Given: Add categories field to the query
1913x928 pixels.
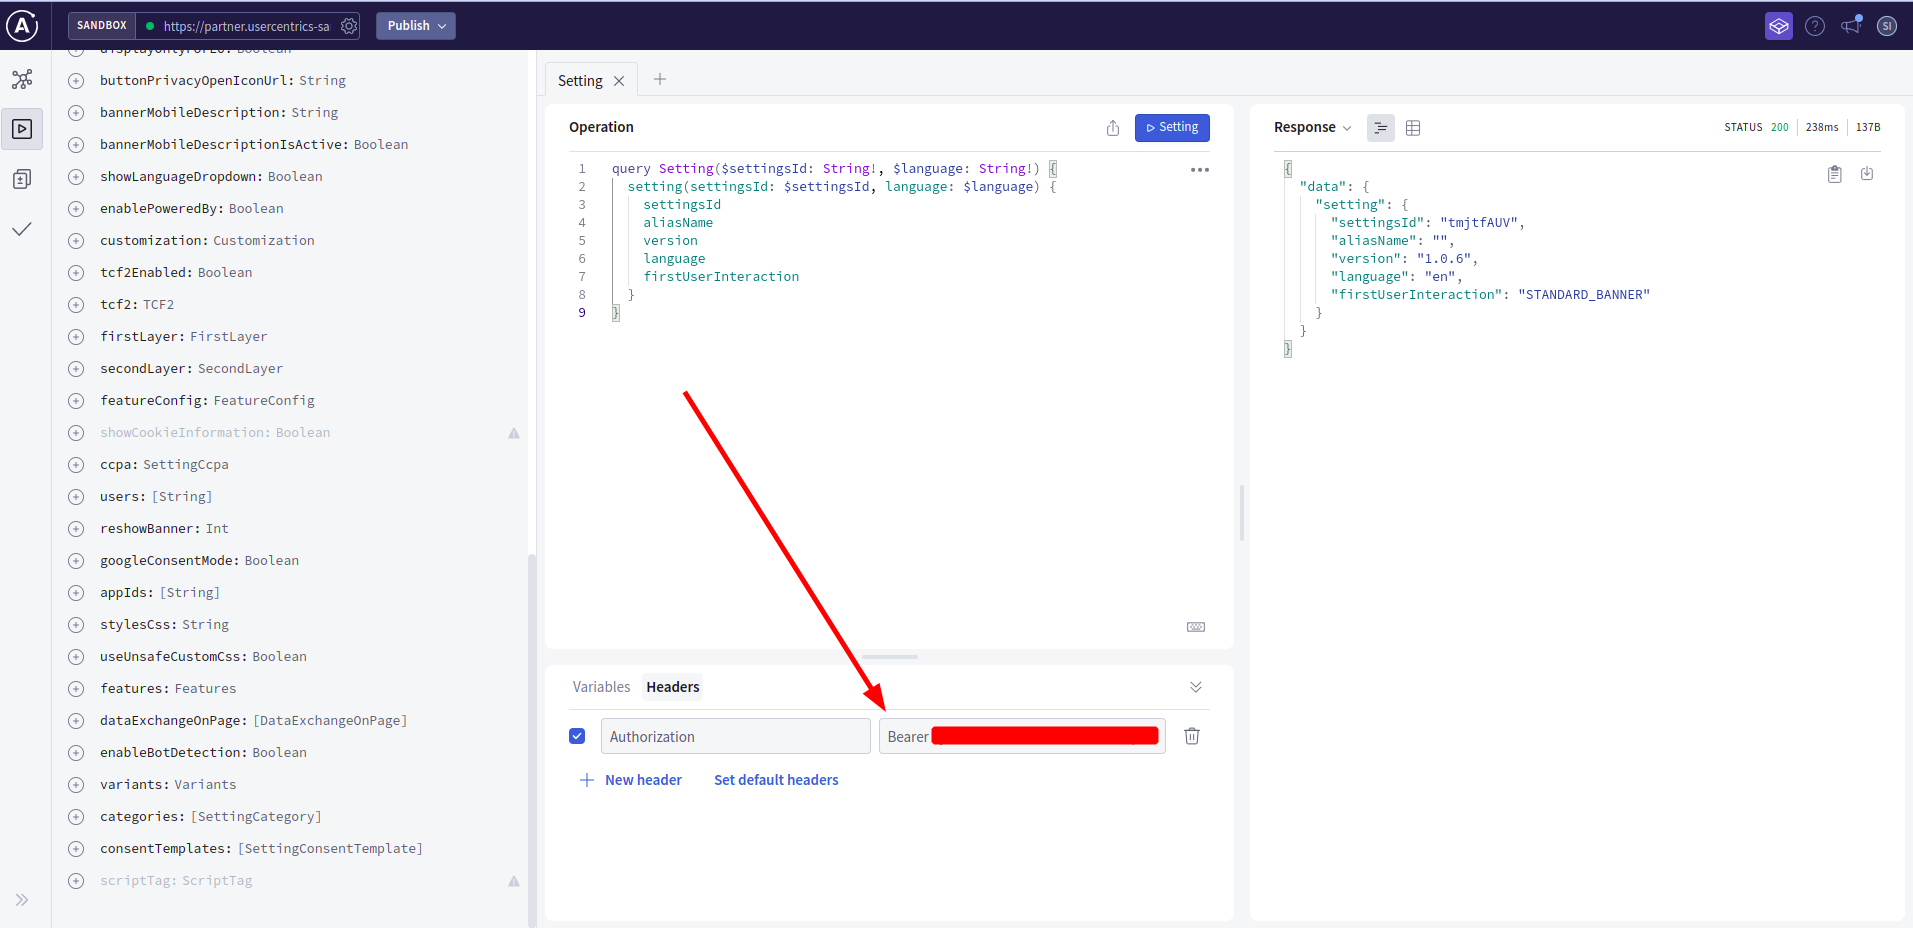Looking at the screenshot, I should point(76,817).
